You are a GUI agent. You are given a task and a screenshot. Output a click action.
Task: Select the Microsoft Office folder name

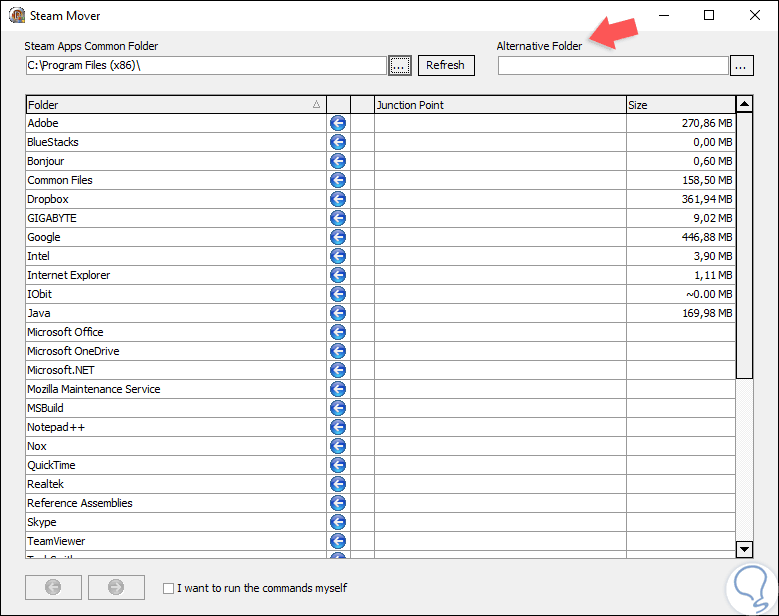click(65, 332)
